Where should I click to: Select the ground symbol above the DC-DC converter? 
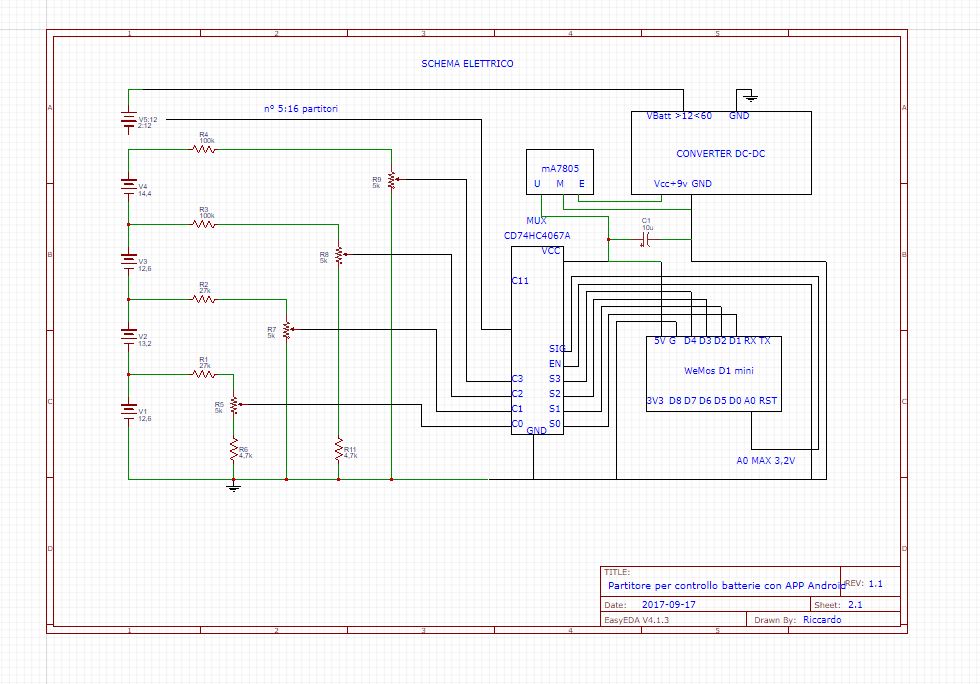tap(751, 98)
